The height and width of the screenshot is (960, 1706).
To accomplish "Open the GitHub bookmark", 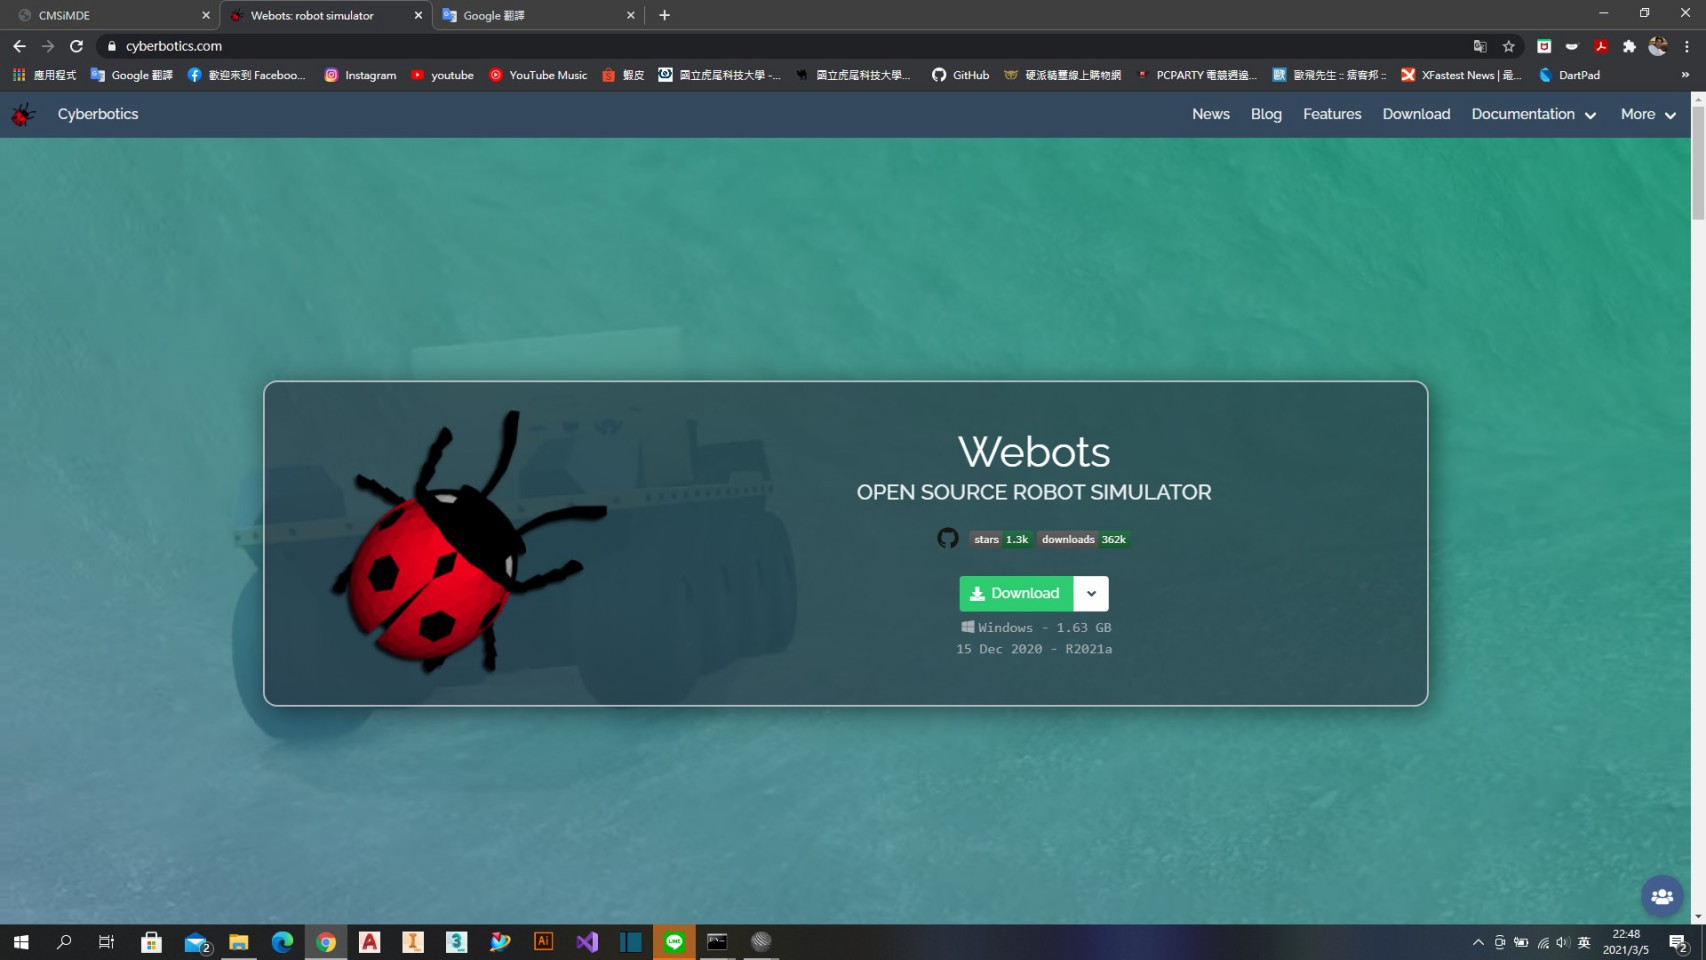I will (960, 75).
